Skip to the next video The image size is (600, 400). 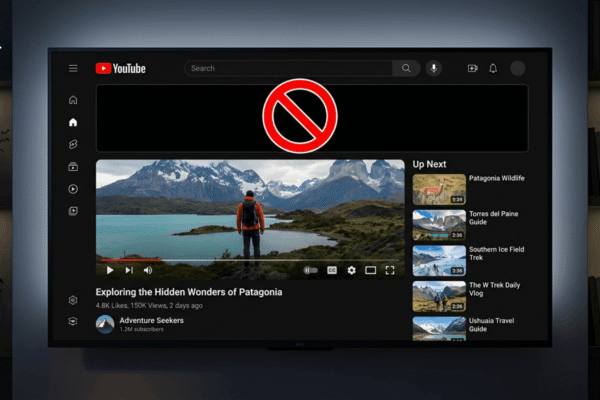pos(129,270)
